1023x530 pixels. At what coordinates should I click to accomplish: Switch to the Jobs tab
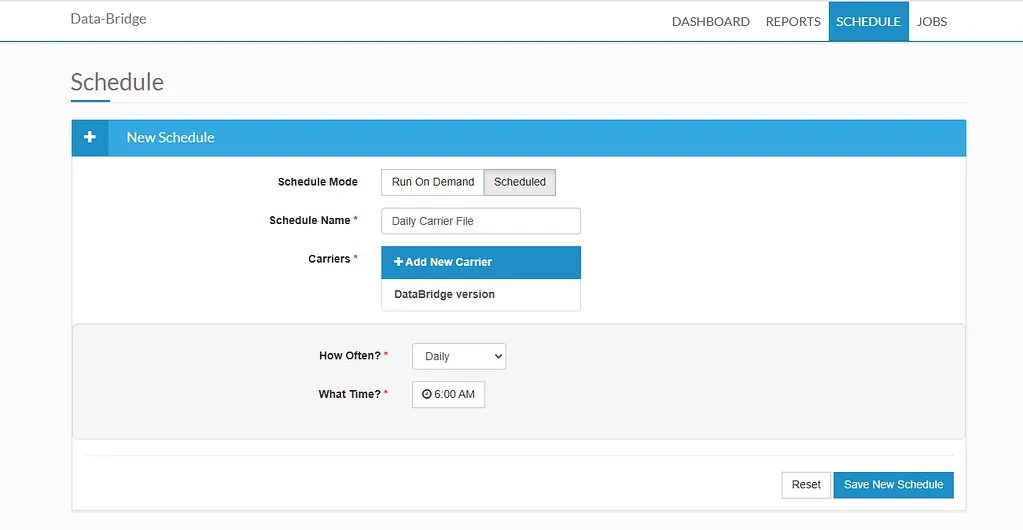pos(932,22)
